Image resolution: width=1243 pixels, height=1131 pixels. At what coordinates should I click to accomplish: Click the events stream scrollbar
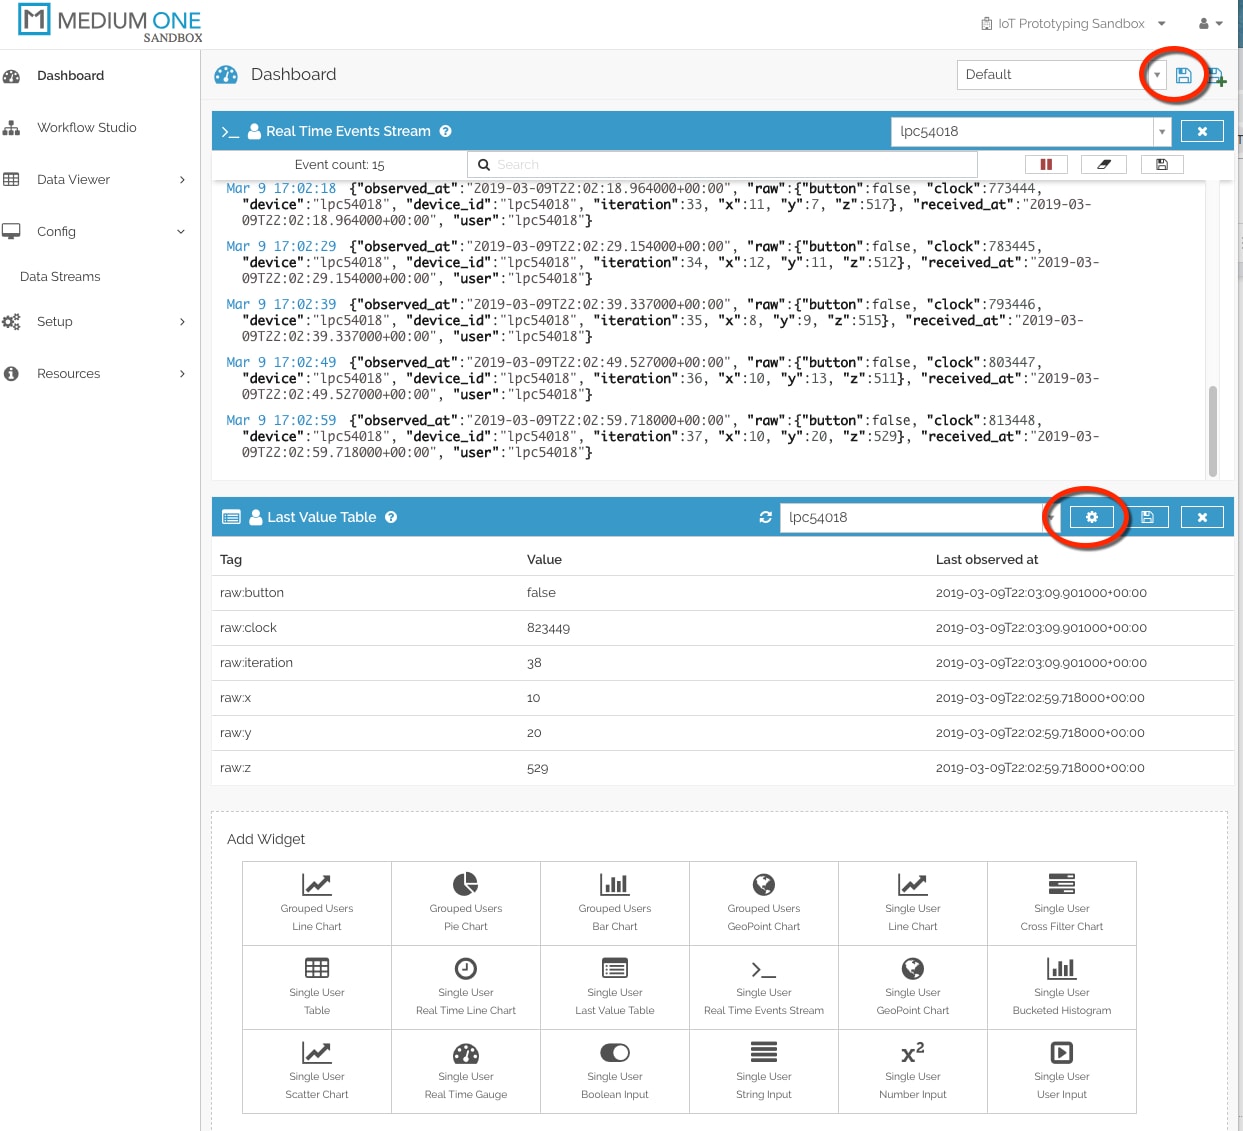click(x=1212, y=430)
